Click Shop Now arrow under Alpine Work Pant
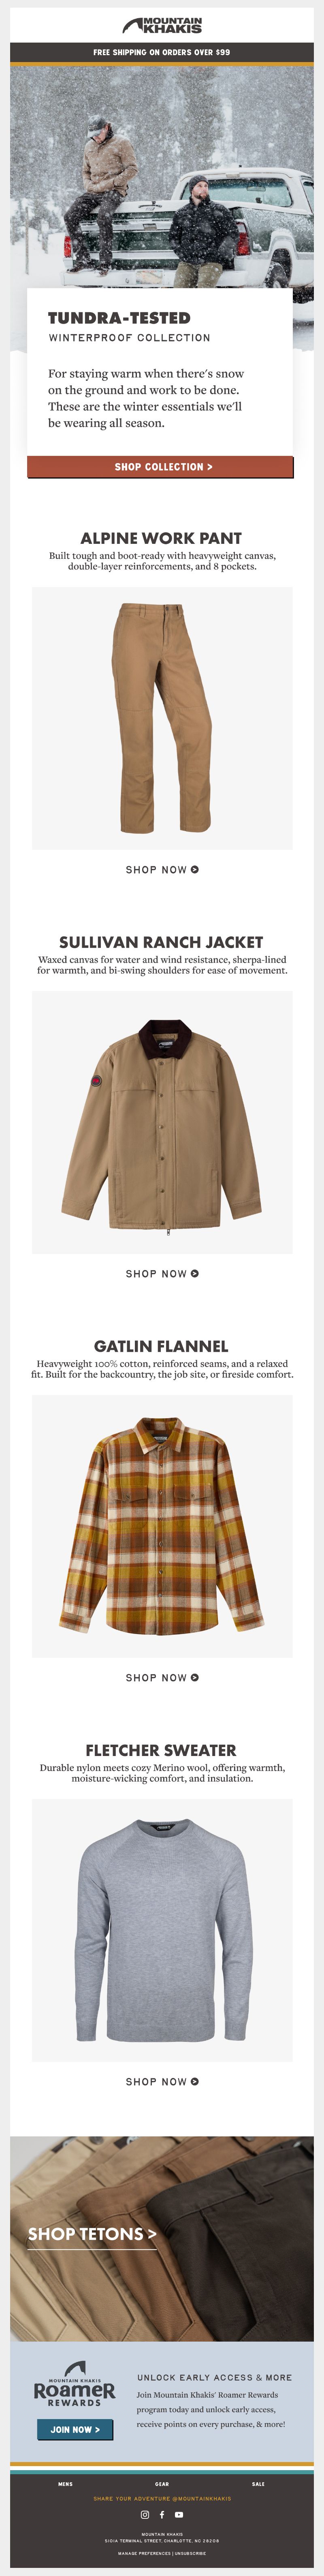Screen dimensions: 324x2576 pos(162,869)
